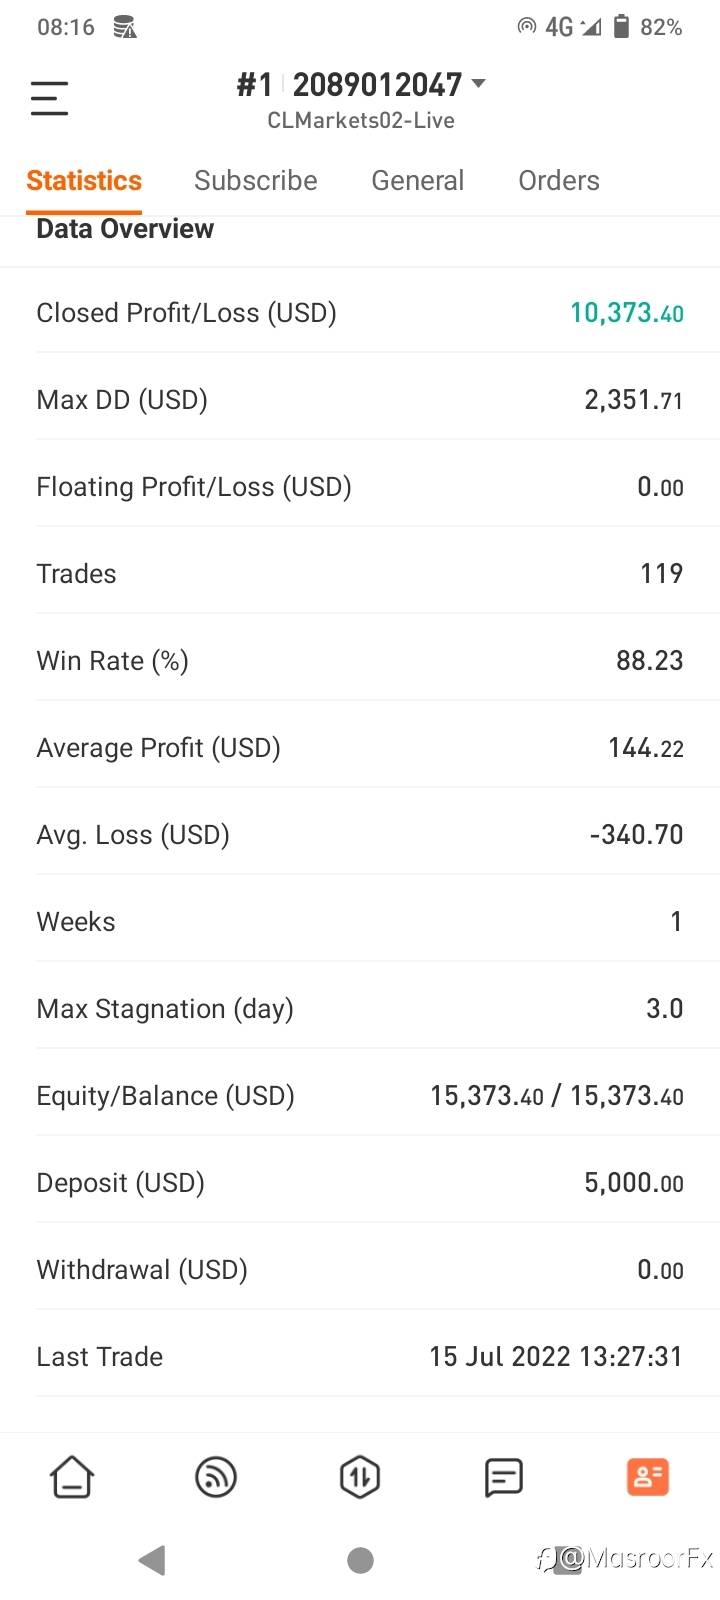Tap the trade arrows hexagon icon
This screenshot has width=720, height=1600.
(x=360, y=1477)
